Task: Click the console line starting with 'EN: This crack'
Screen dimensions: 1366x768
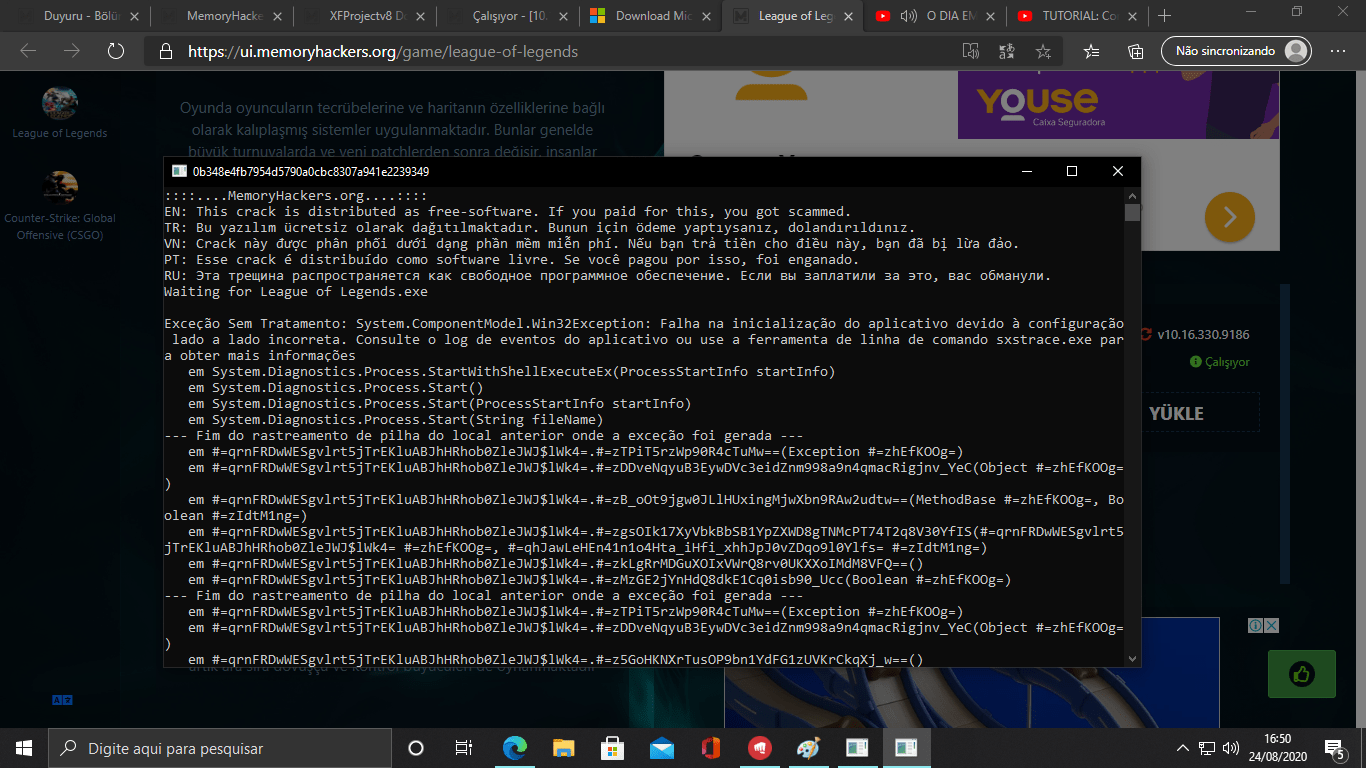Action: point(507,212)
